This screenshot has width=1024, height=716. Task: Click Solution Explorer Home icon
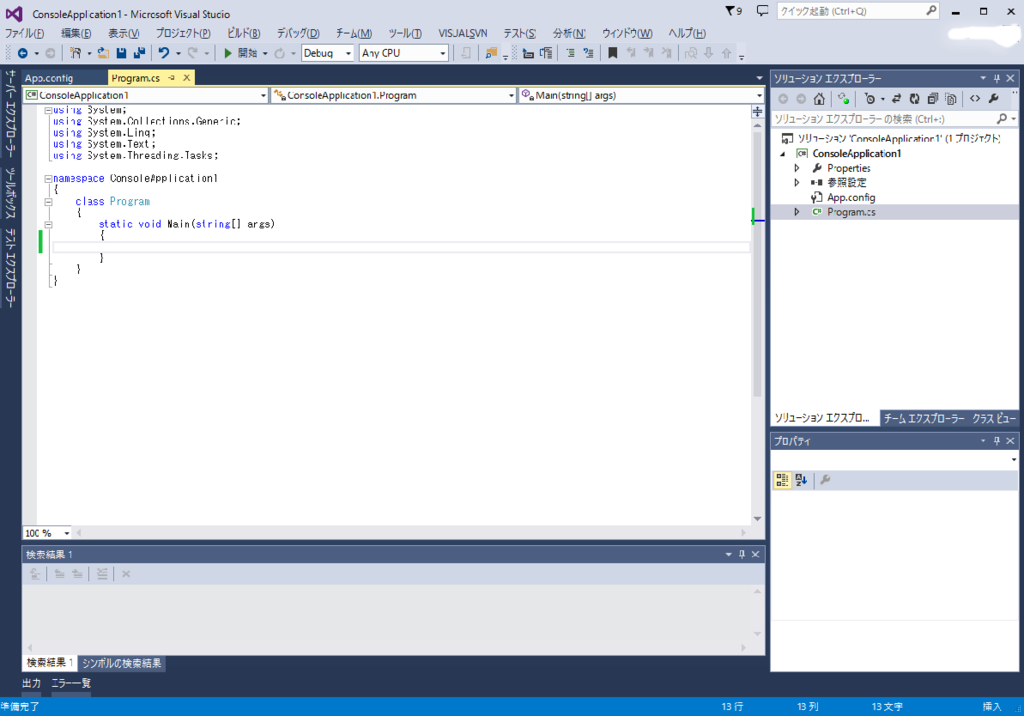819,99
